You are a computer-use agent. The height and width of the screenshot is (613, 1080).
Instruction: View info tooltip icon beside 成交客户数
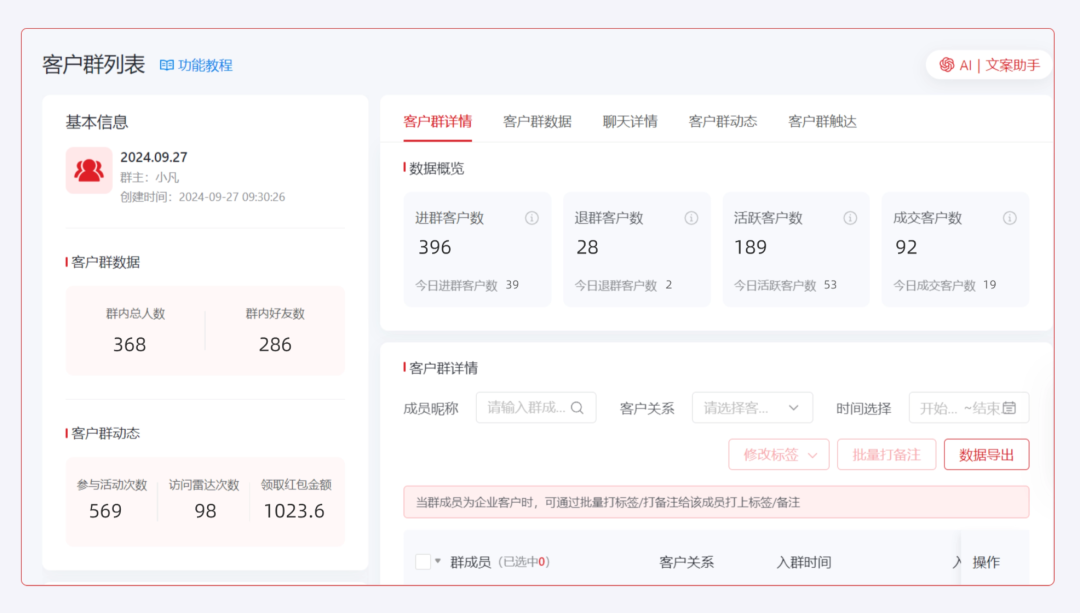1010,218
